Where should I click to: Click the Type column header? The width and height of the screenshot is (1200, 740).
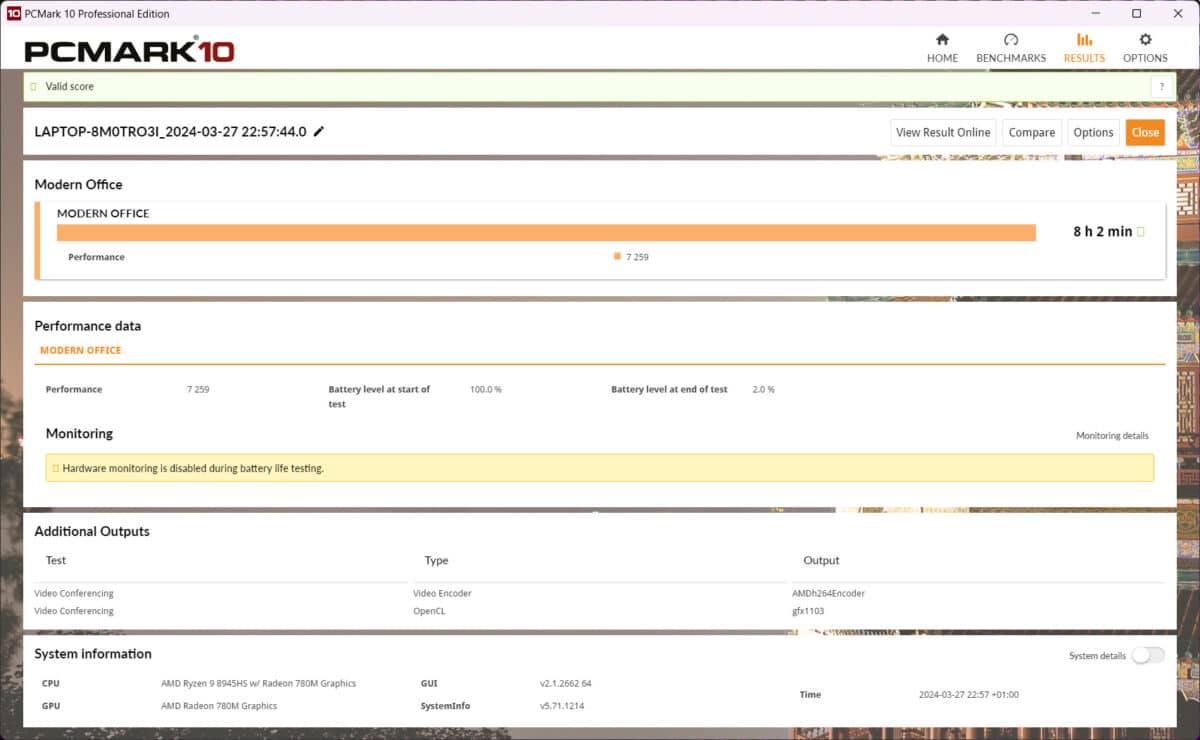[x=436, y=561]
